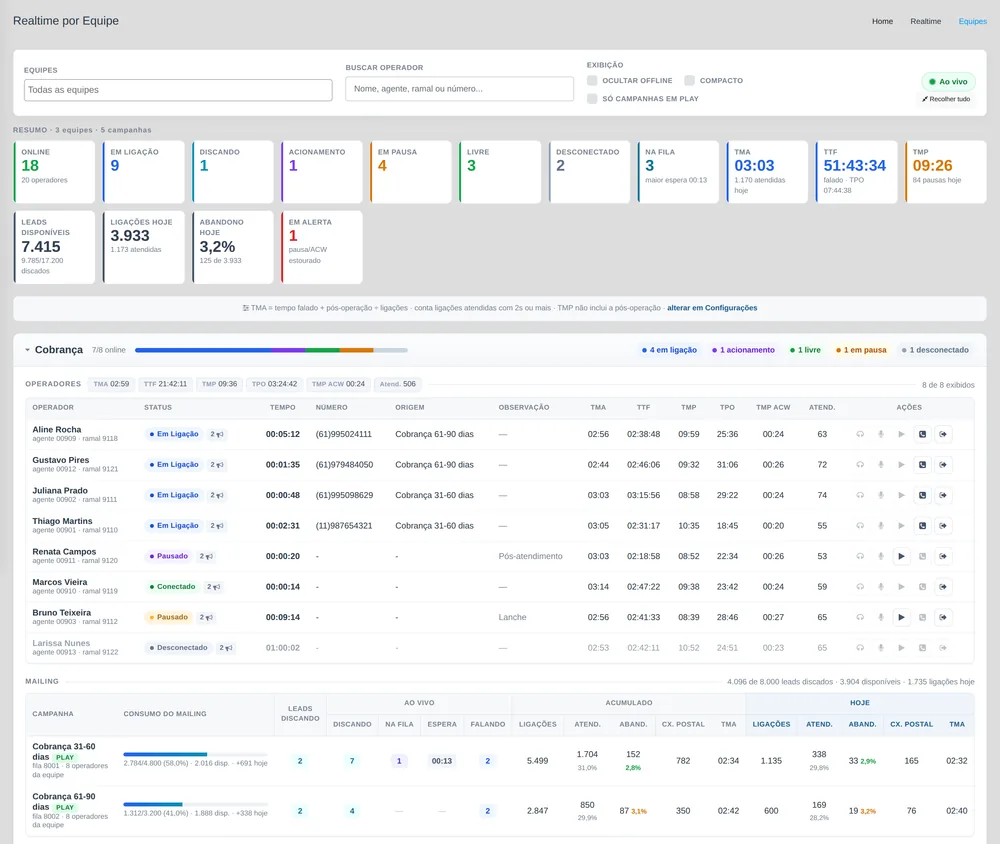The height and width of the screenshot is (844, 1000).
Task: Click the Atend. column header in operators table
Action: pos(822,408)
